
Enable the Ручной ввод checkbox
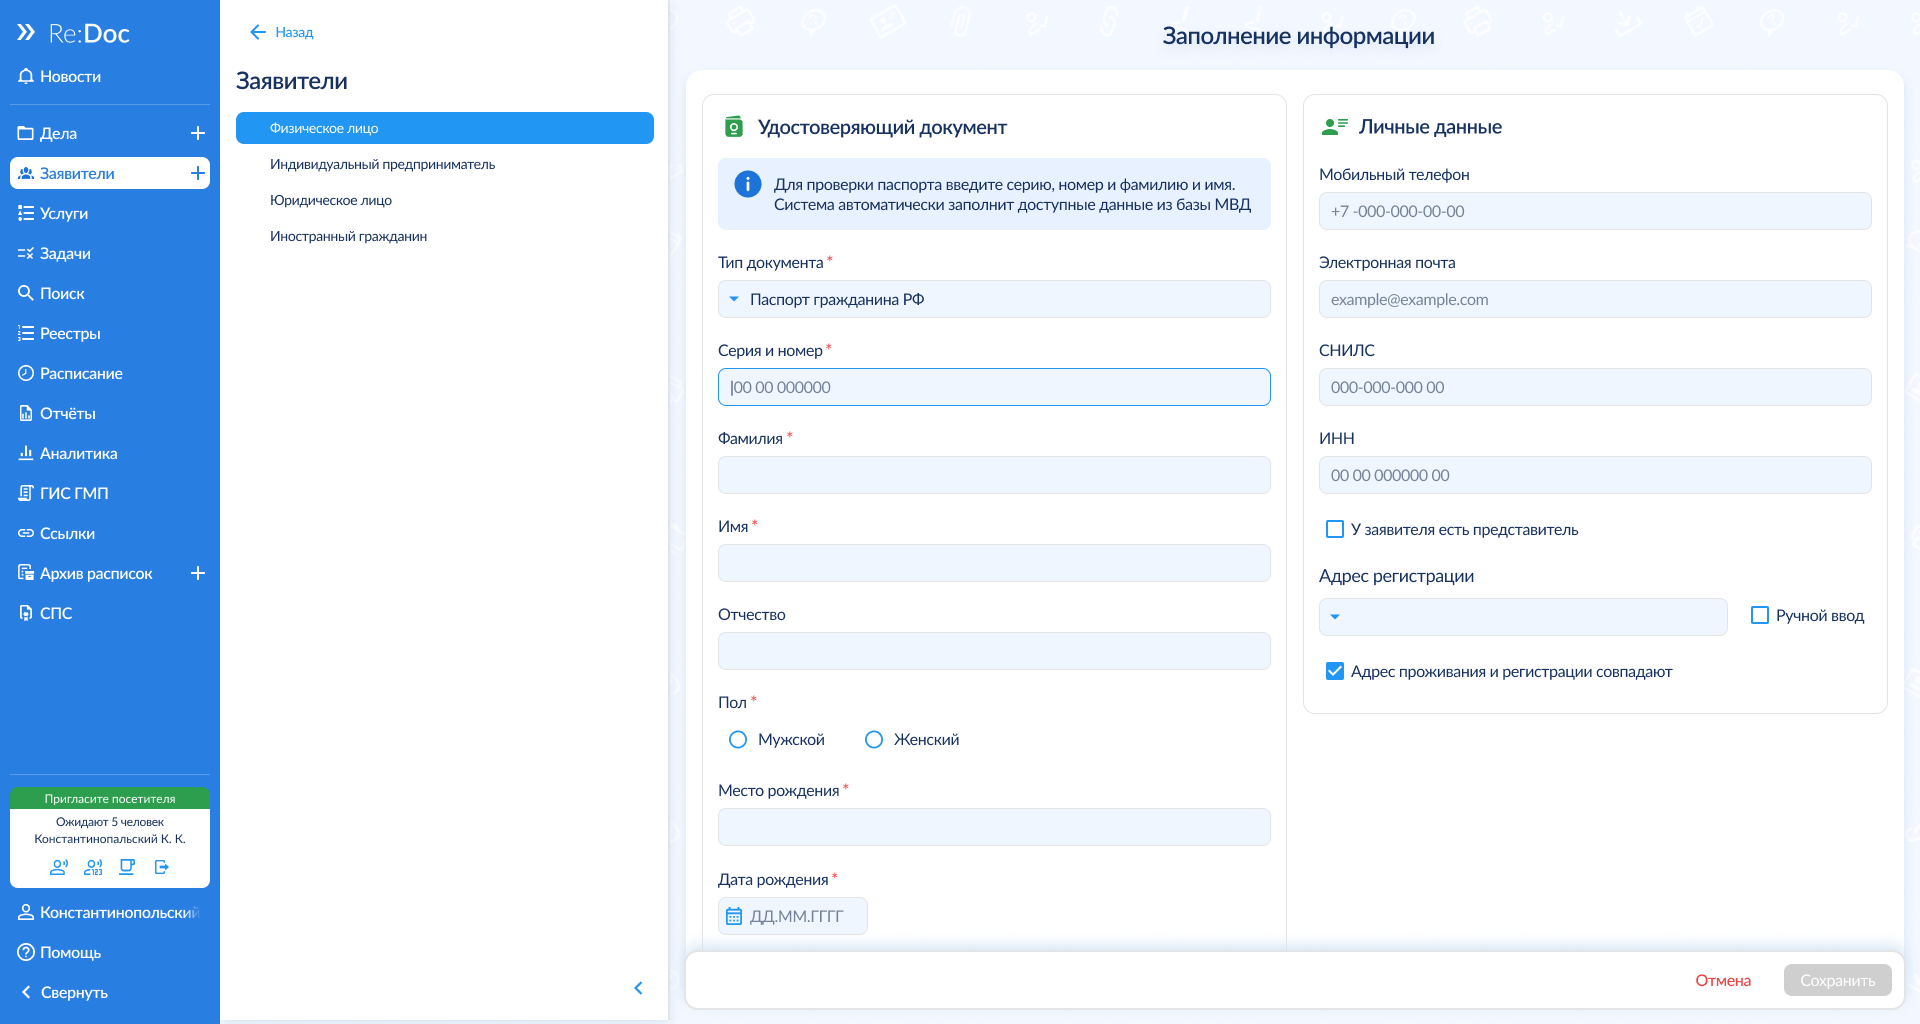coord(1760,616)
